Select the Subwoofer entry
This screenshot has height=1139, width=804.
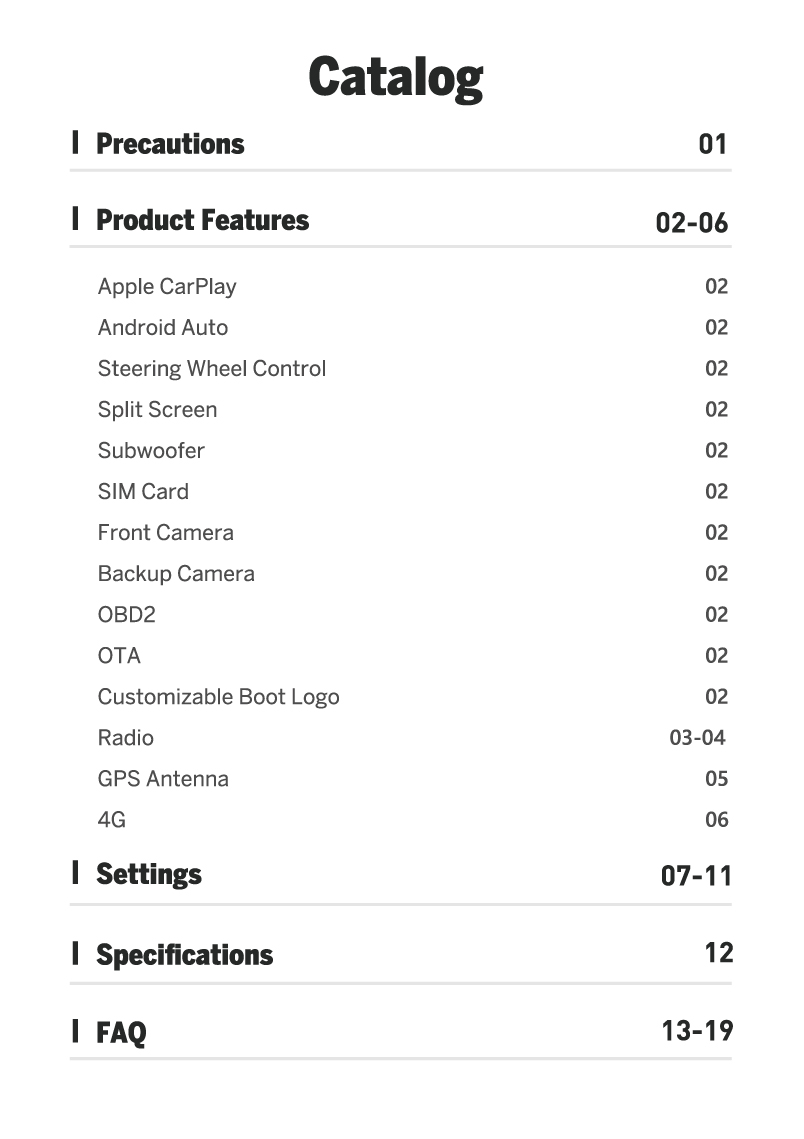point(151,451)
